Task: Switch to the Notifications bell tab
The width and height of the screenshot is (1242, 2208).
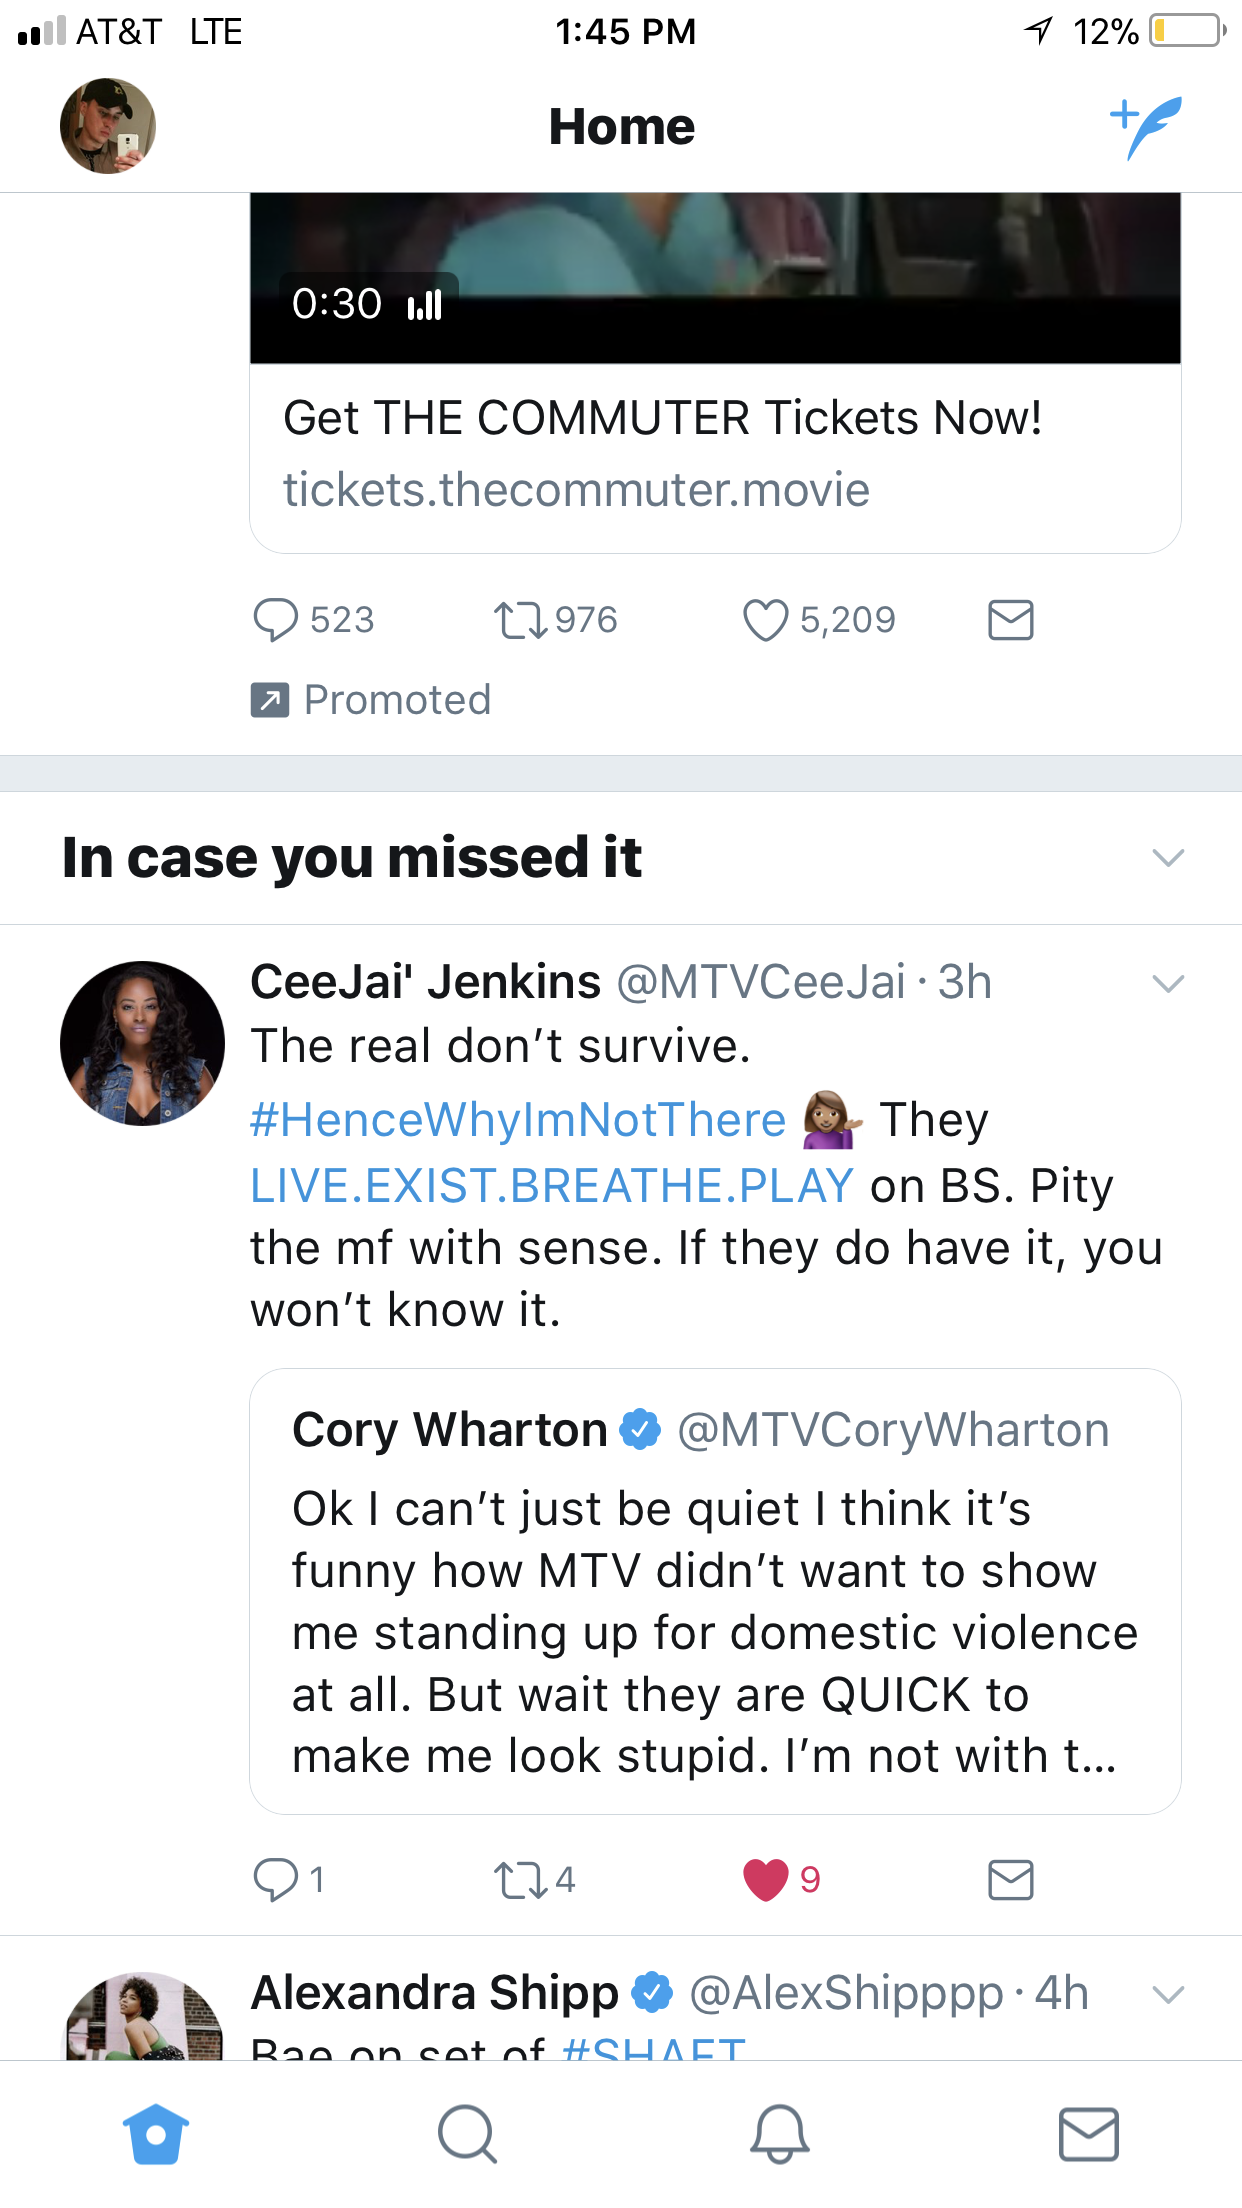Action: [x=780, y=2134]
